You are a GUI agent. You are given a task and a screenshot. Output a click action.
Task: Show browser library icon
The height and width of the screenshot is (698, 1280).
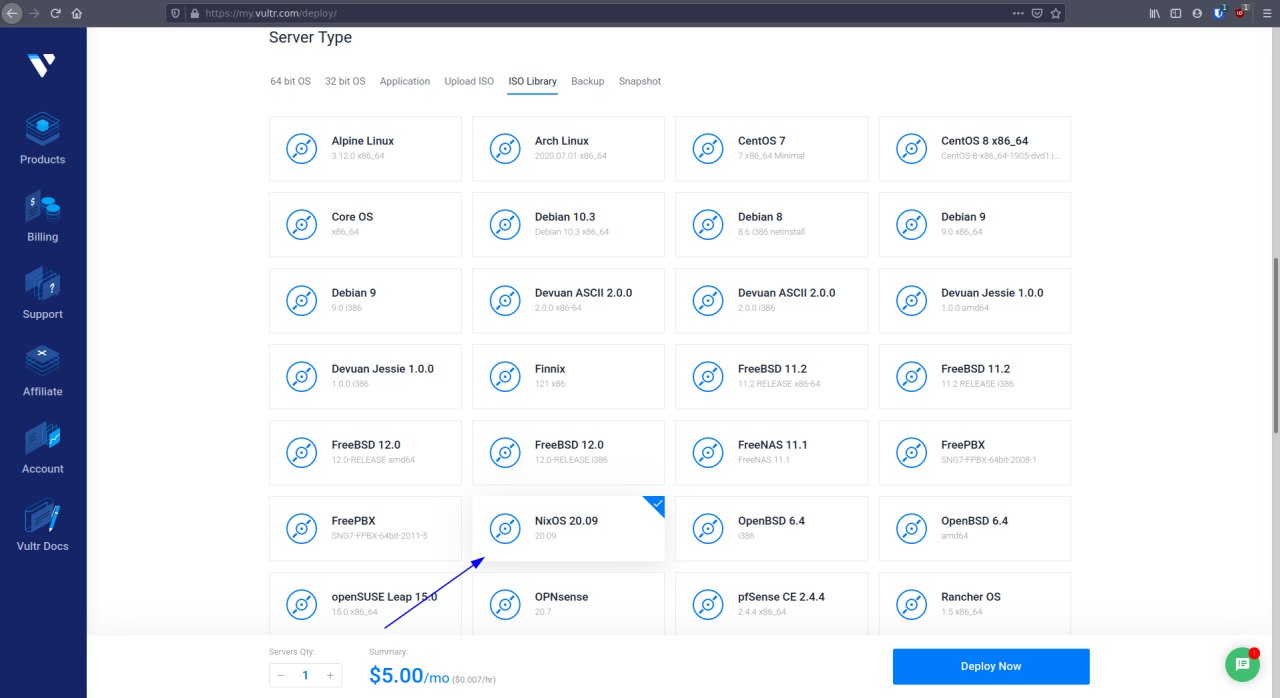(1154, 13)
